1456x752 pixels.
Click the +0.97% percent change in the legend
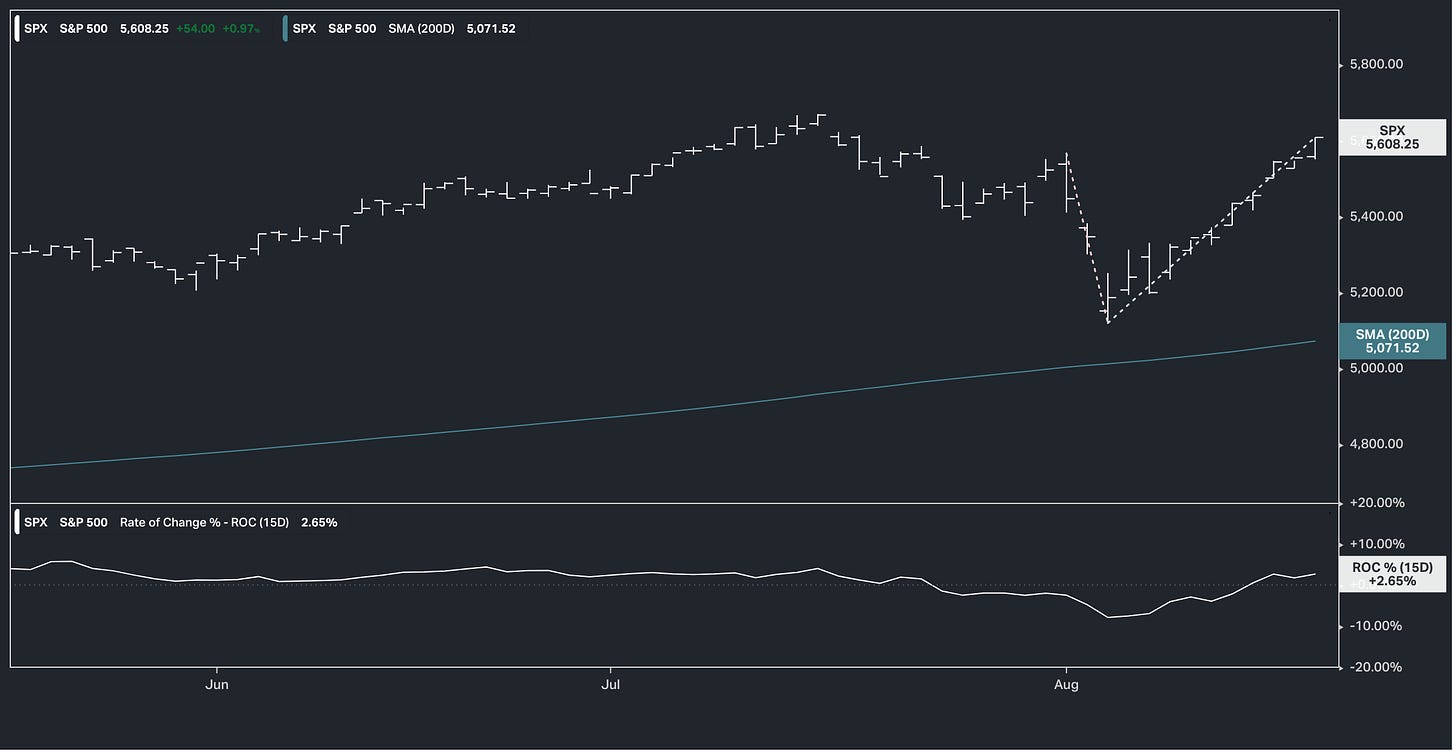(241, 29)
